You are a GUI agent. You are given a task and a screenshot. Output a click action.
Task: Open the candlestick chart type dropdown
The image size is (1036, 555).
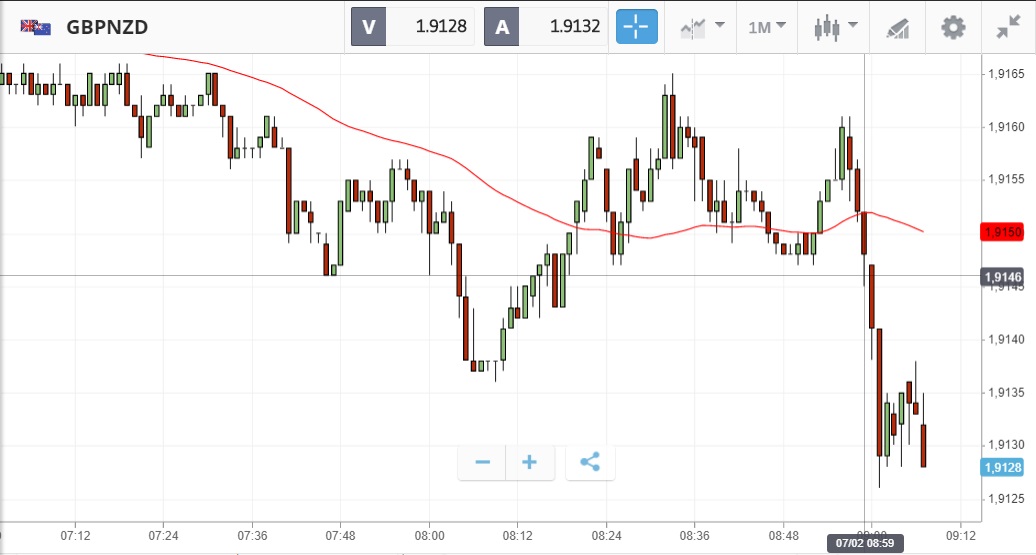click(x=836, y=27)
